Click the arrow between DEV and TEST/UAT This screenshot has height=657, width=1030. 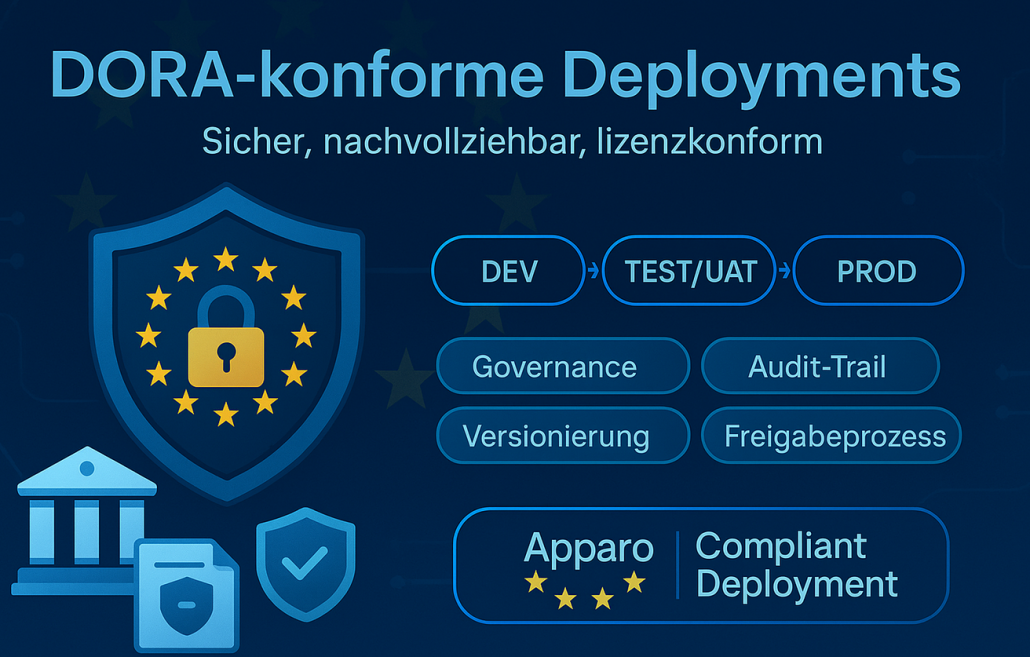(593, 271)
